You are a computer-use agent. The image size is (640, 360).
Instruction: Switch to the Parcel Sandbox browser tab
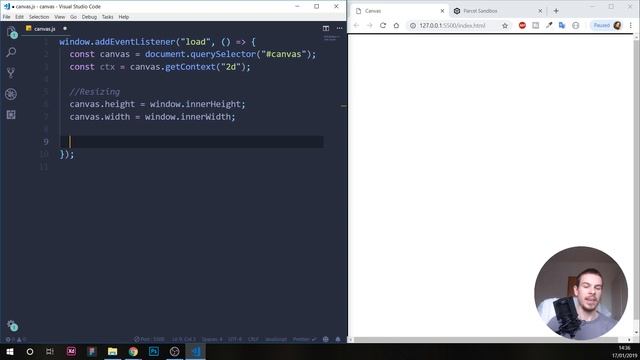[498, 11]
